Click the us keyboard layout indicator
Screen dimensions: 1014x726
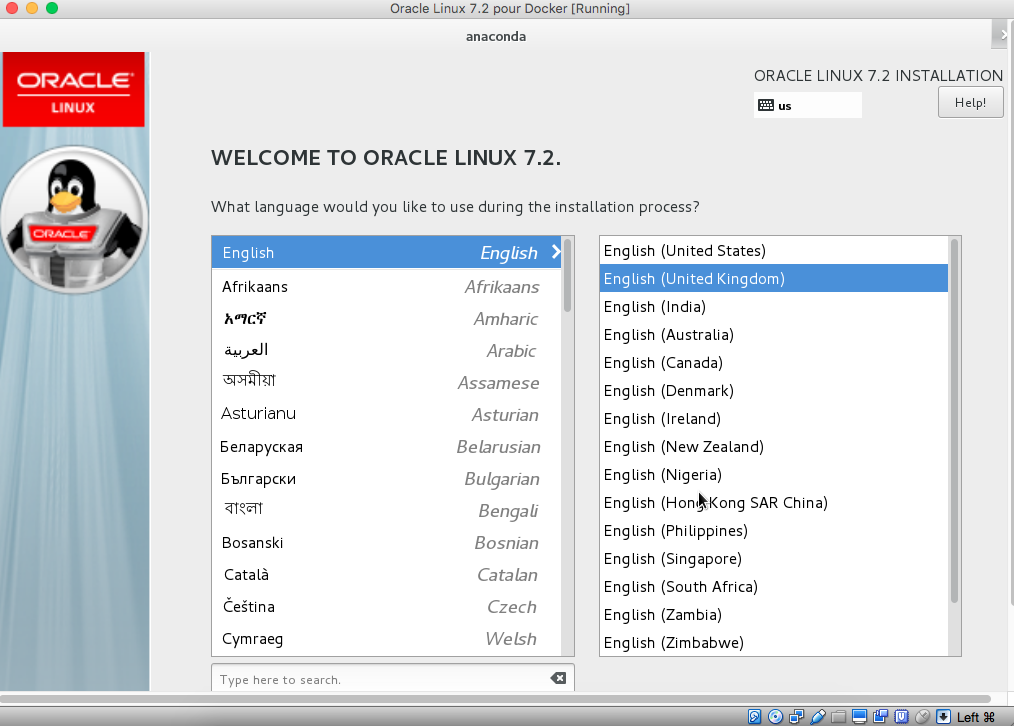pyautogui.click(x=807, y=105)
